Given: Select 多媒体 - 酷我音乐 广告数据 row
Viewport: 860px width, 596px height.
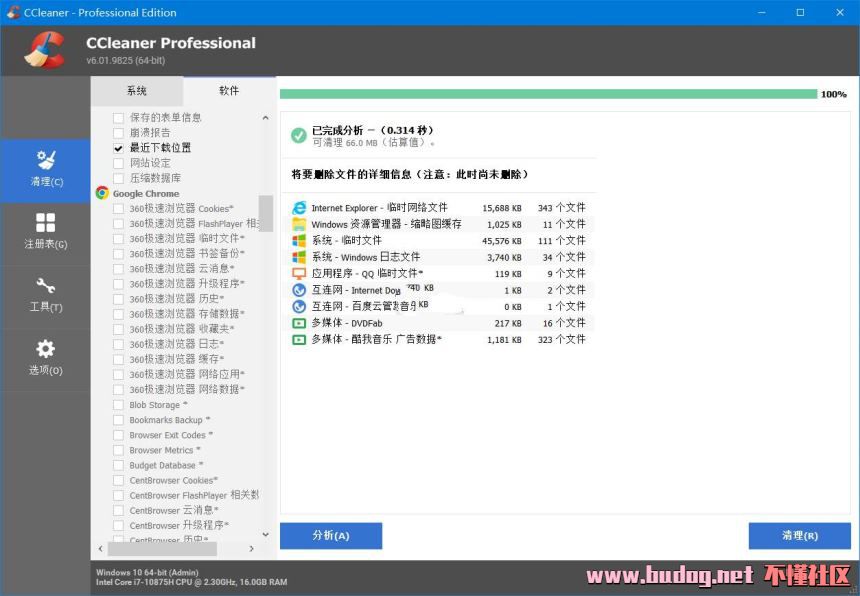Looking at the screenshot, I should click(x=439, y=339).
